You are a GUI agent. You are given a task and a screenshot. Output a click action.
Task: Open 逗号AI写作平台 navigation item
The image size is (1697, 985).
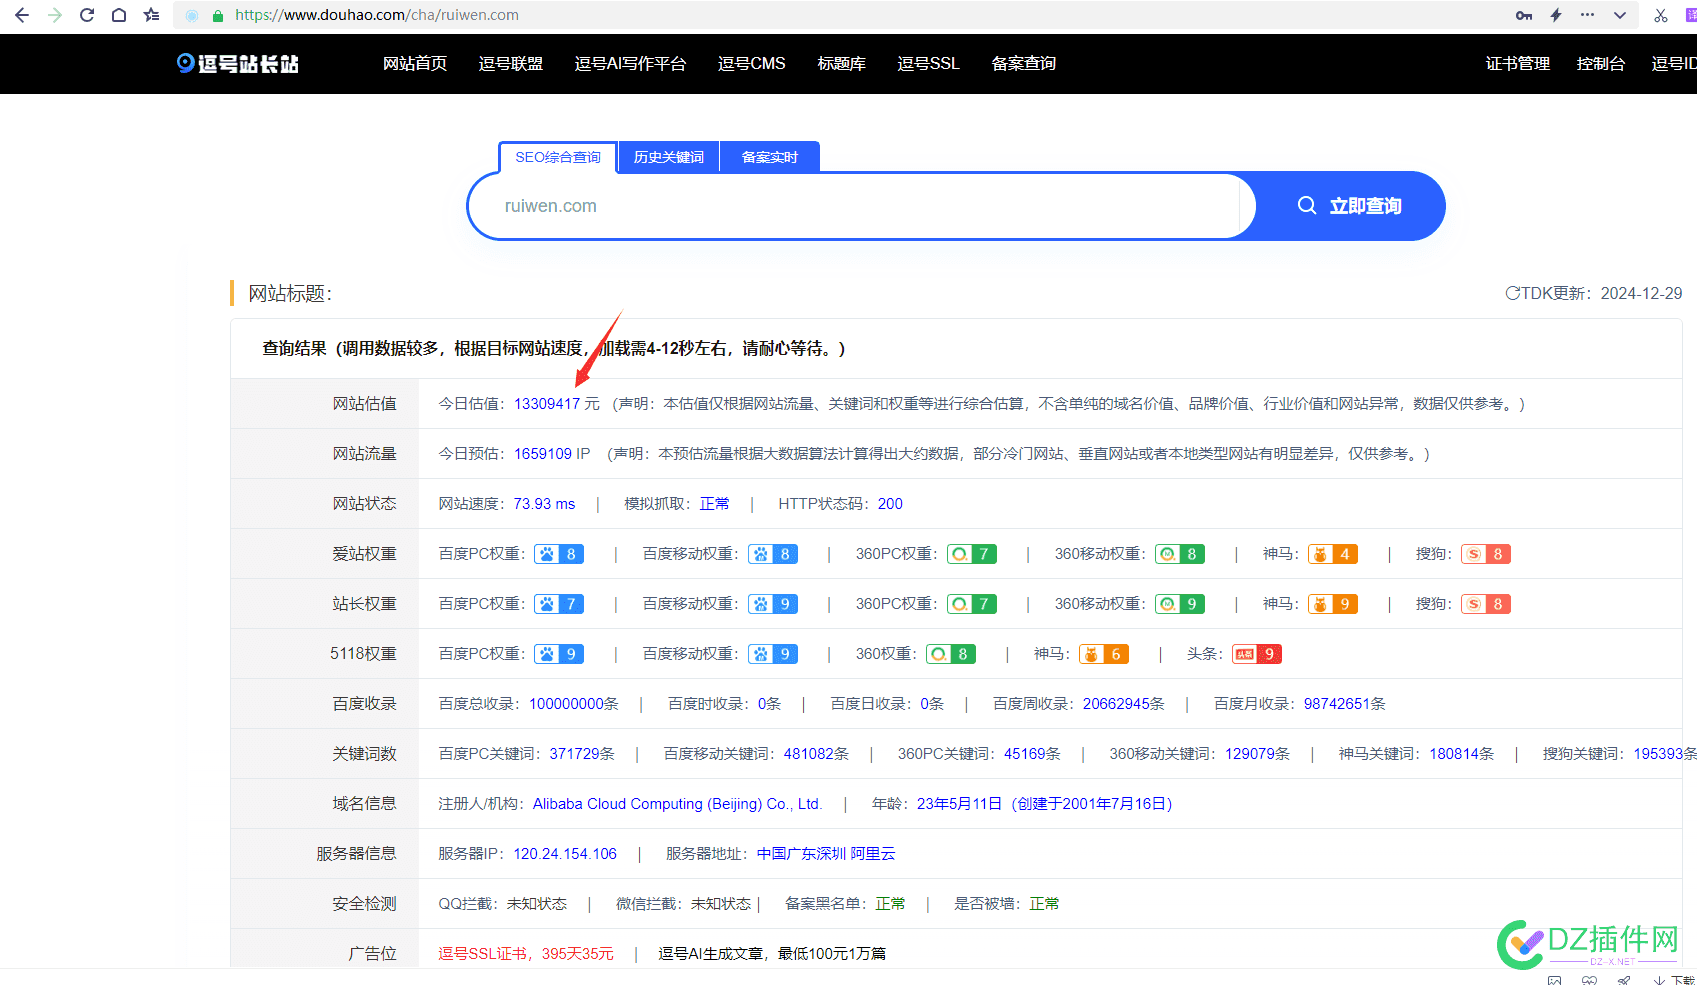[x=630, y=63]
